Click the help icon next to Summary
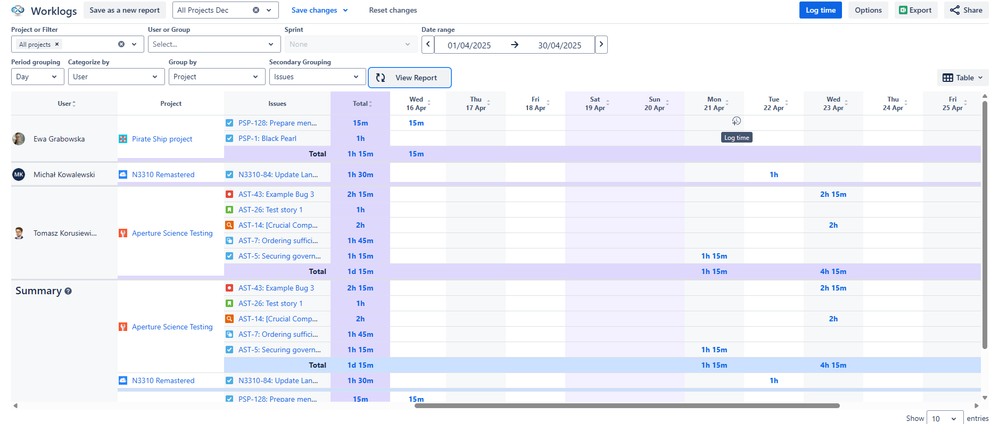 point(68,291)
